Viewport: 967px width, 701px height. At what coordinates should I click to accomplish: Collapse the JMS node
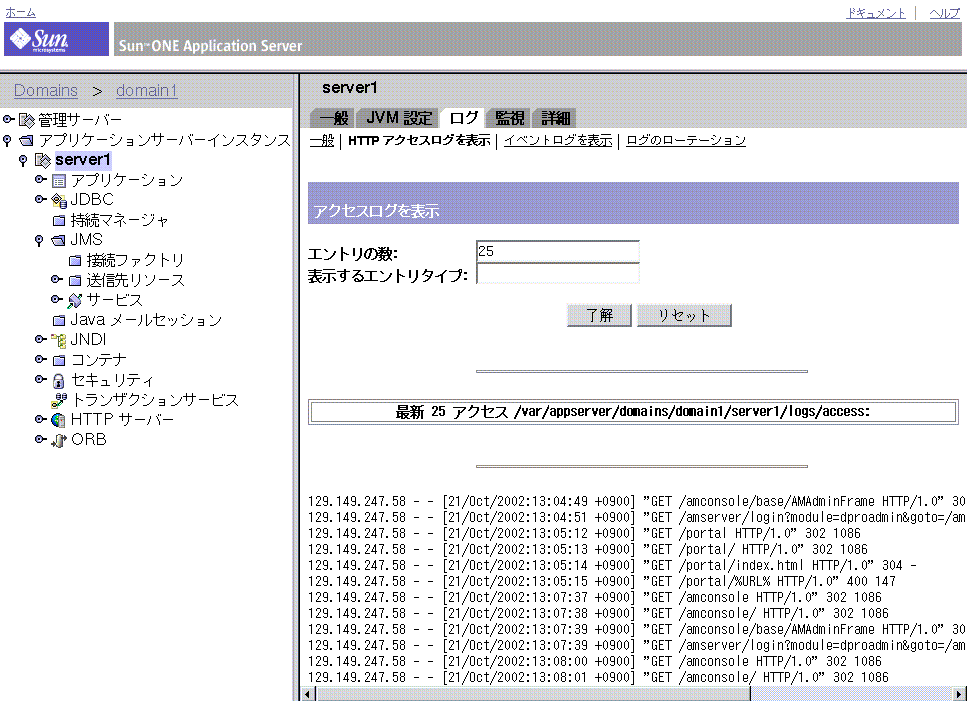39,240
